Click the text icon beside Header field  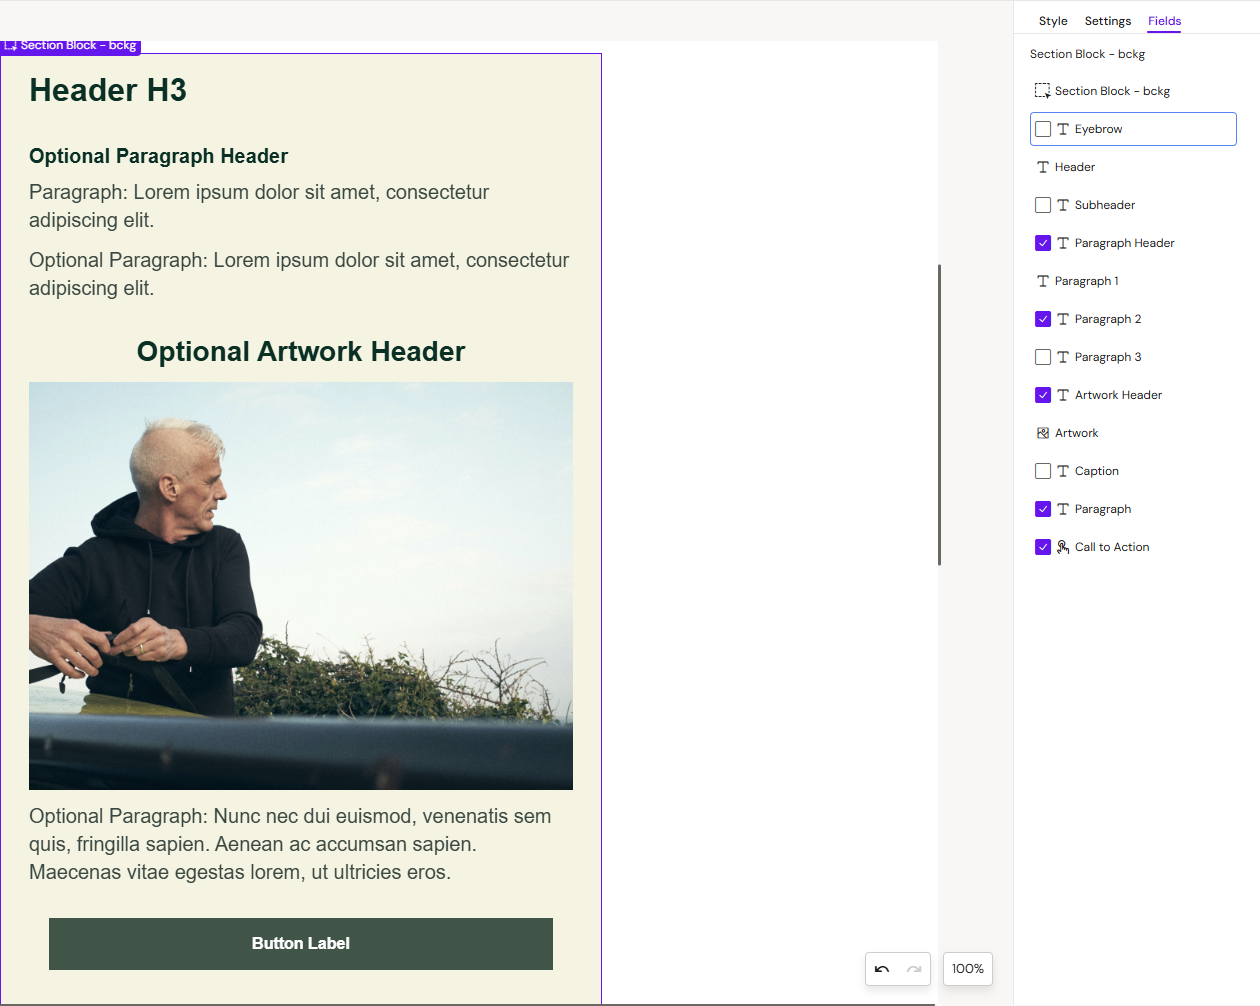pos(1042,167)
